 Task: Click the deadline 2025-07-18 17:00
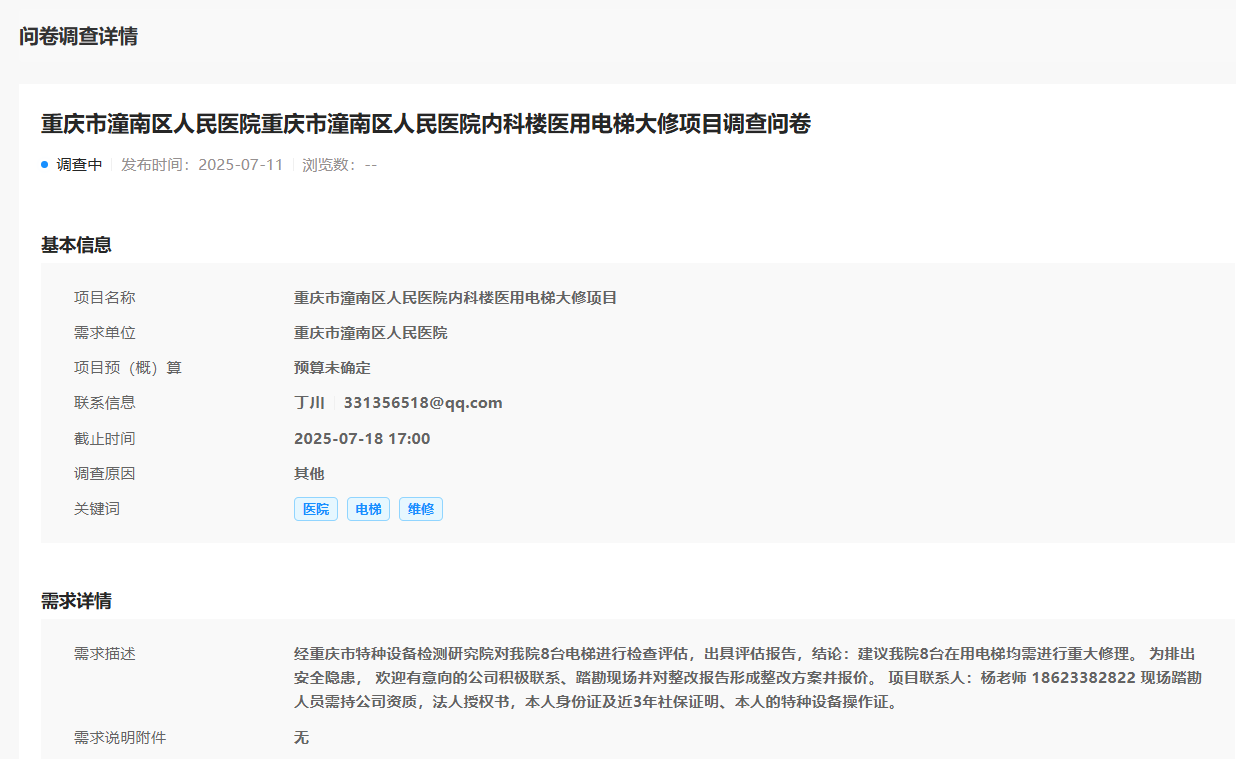362,438
